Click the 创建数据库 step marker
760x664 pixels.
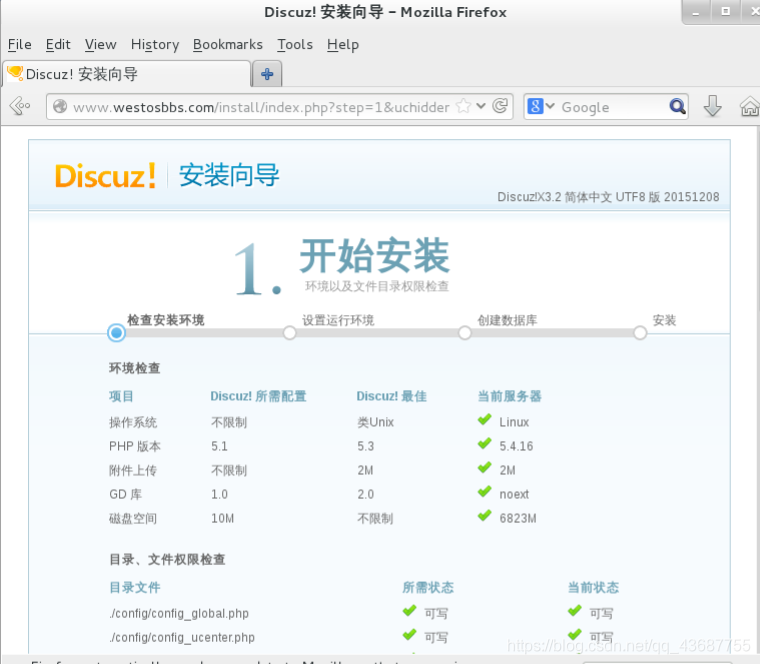click(465, 333)
